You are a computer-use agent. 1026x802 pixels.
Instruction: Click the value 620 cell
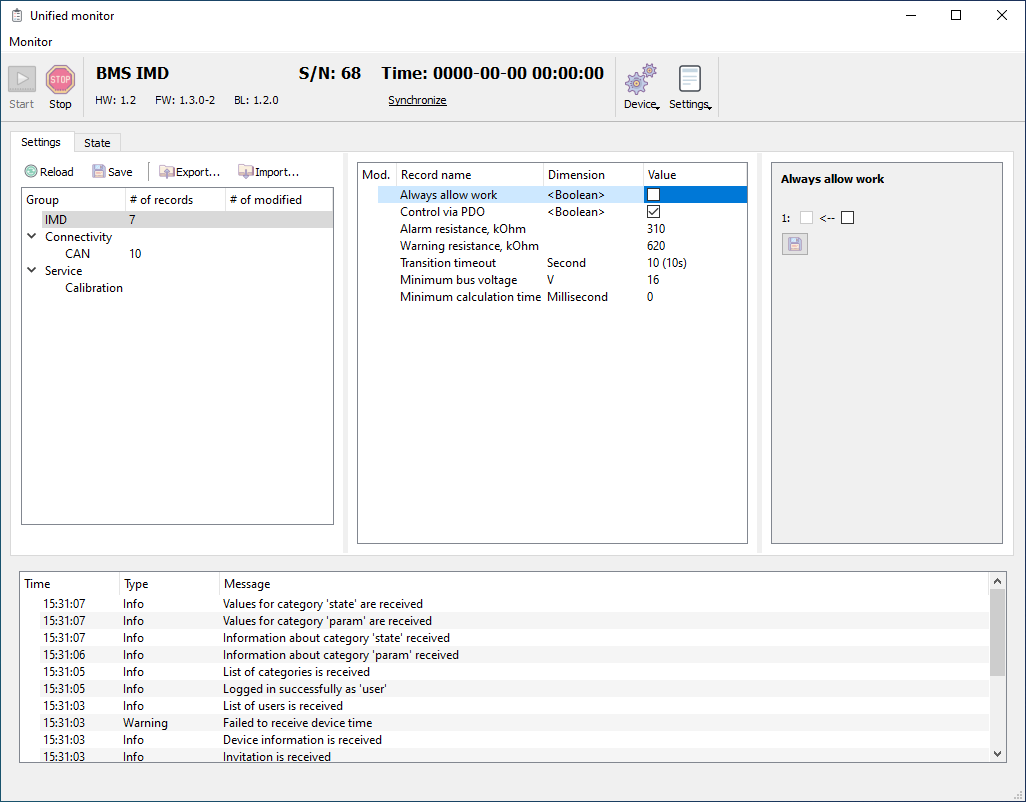[x=695, y=246]
